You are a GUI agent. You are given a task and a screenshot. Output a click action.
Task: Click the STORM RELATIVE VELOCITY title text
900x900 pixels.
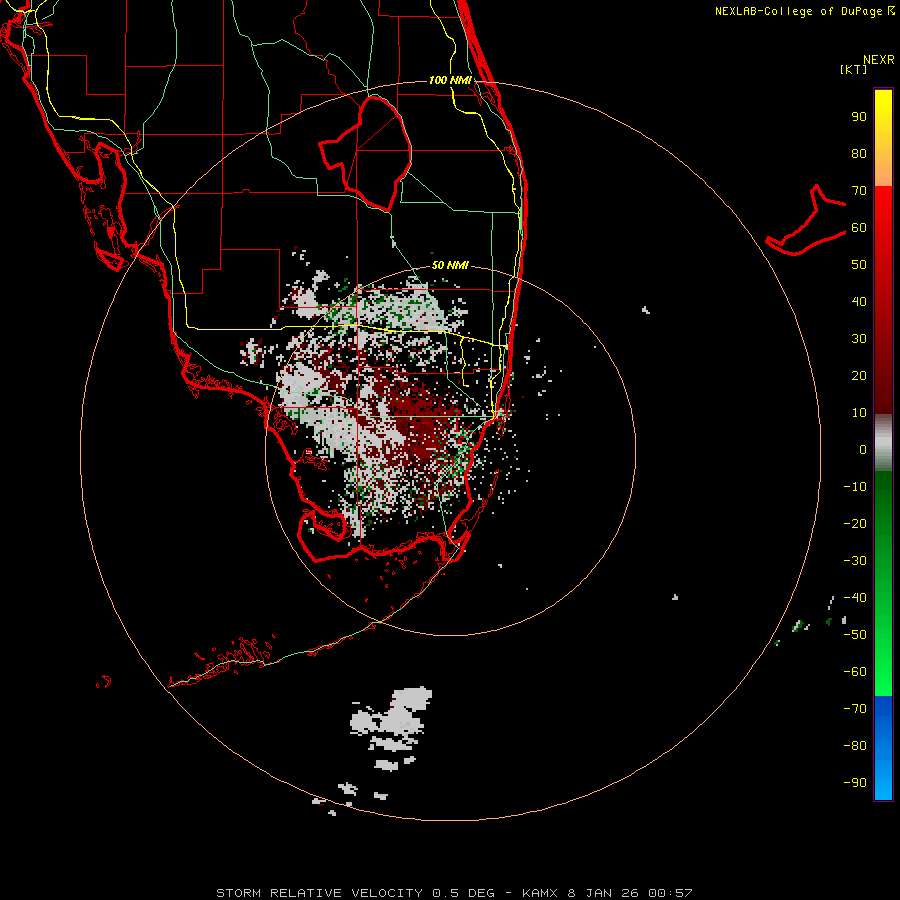320,893
